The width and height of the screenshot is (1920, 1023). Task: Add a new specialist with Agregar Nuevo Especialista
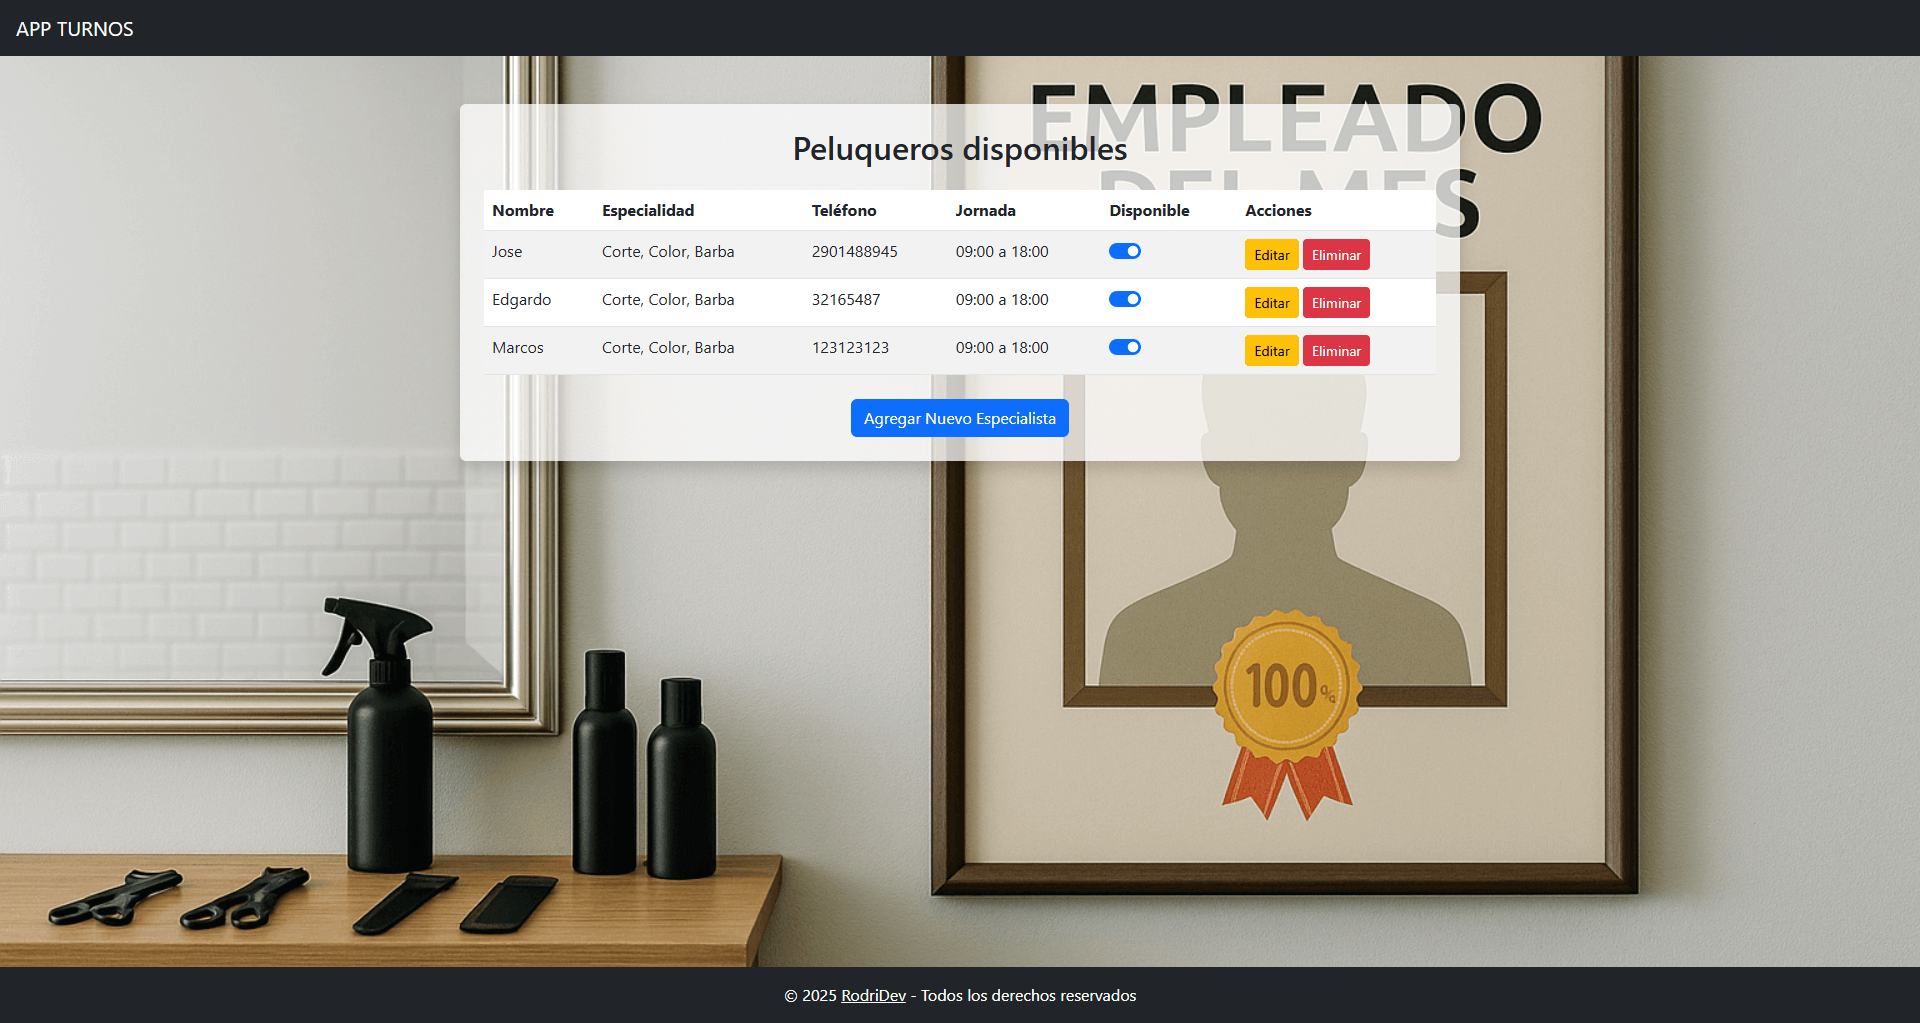pos(959,418)
